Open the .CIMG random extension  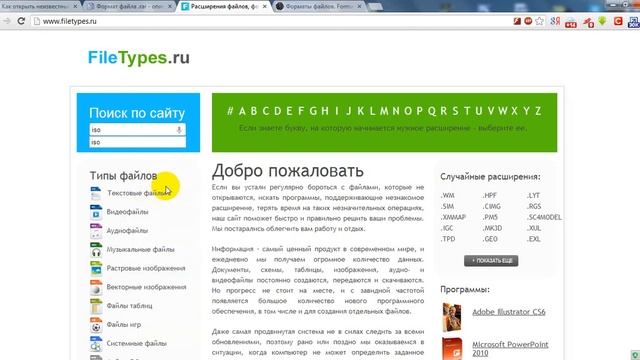point(492,207)
